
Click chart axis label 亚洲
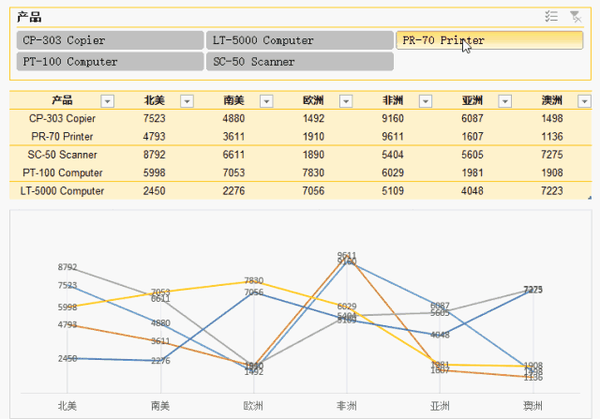tap(440, 406)
